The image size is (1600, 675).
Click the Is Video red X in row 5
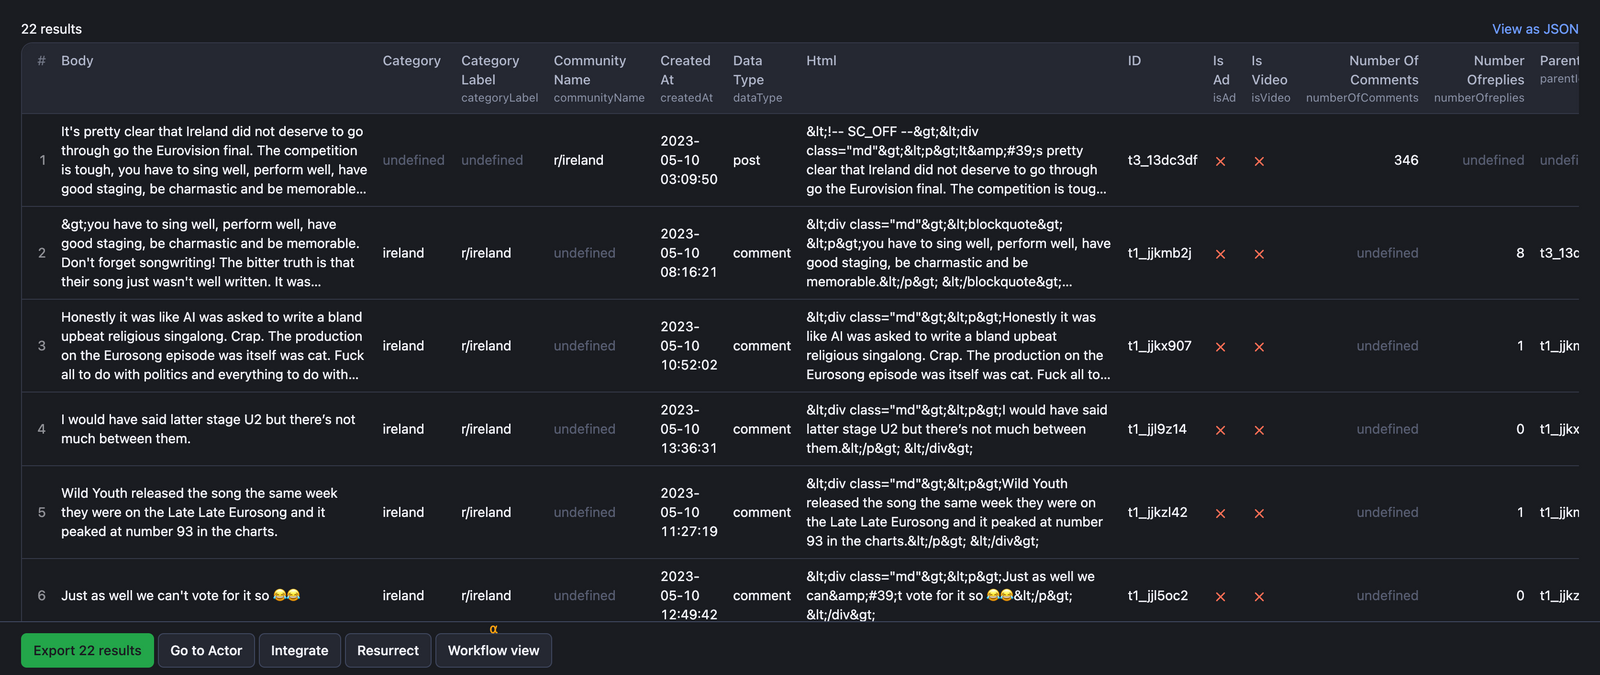[1259, 513]
